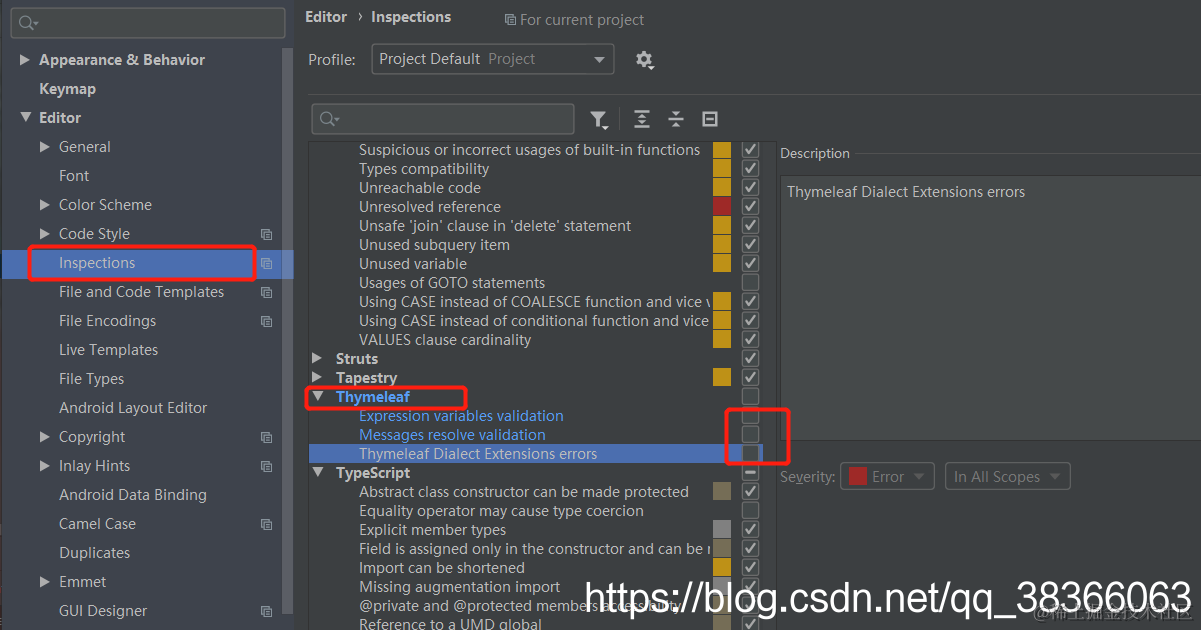Expand the Code Style node

point(44,234)
